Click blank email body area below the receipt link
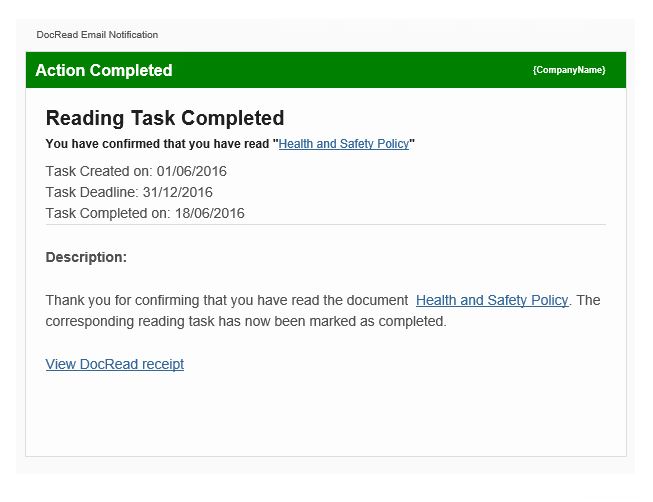The image size is (653, 502). (x=326, y=415)
